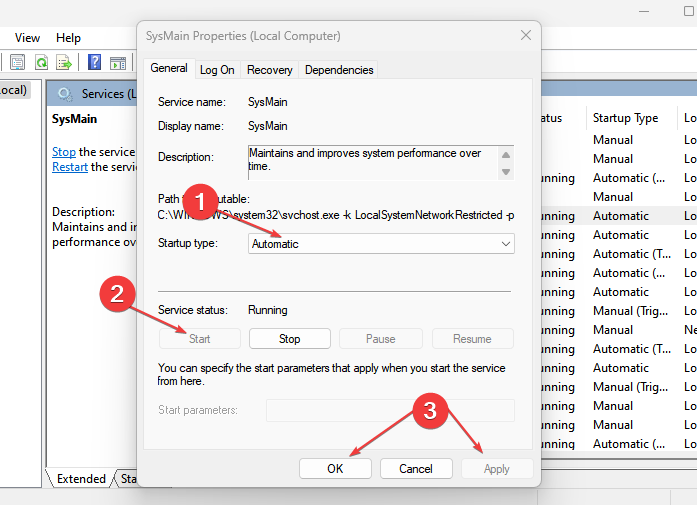
Task: Click the Resume button
Action: point(472,339)
